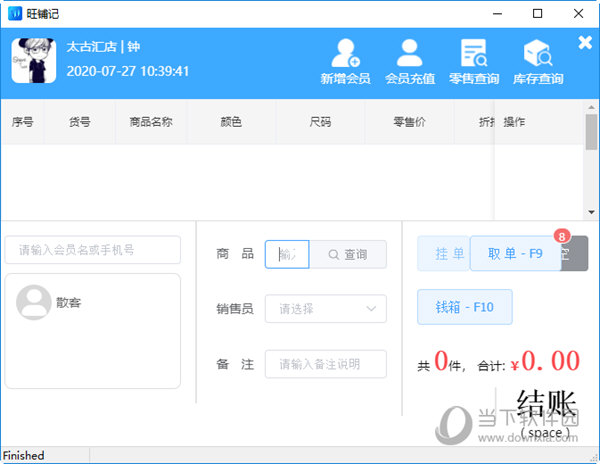Click the 查询 search button

(348, 254)
